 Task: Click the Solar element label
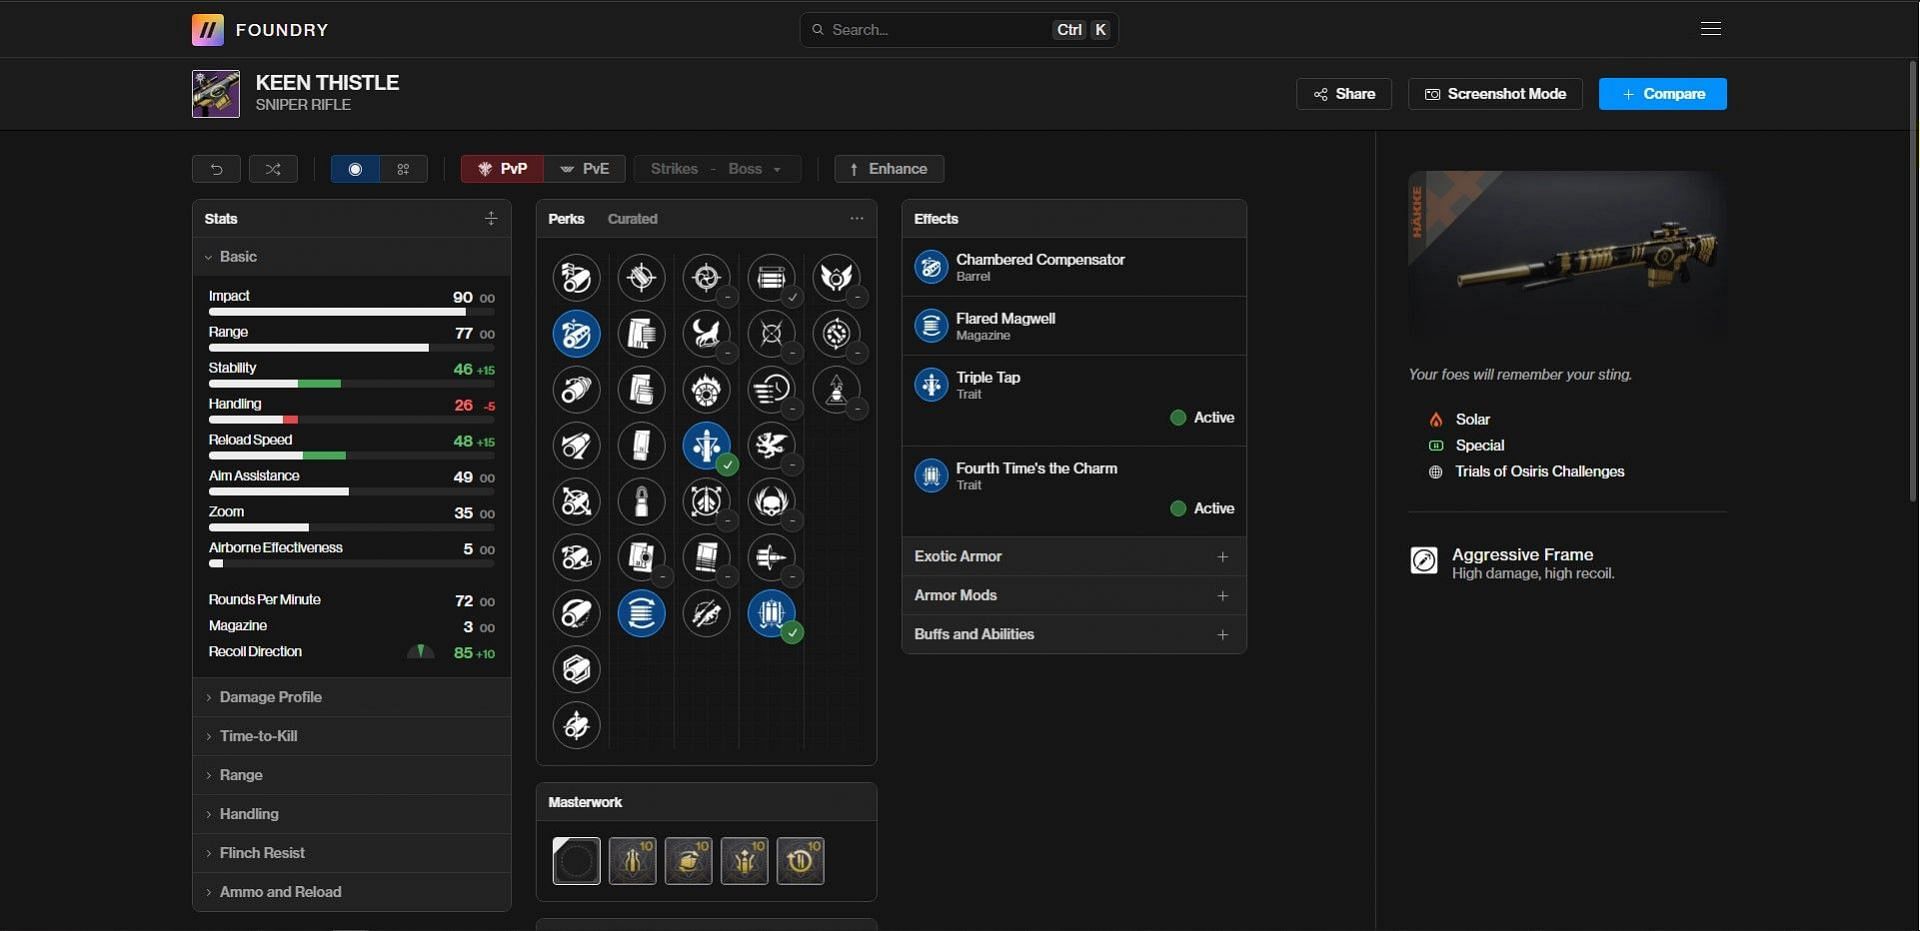pos(1472,420)
